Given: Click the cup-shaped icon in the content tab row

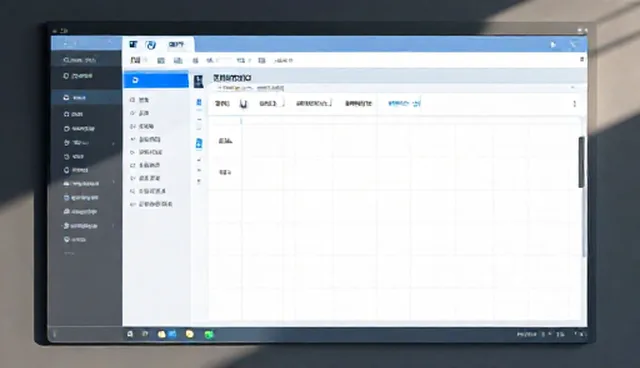Looking at the screenshot, I should (x=244, y=104).
